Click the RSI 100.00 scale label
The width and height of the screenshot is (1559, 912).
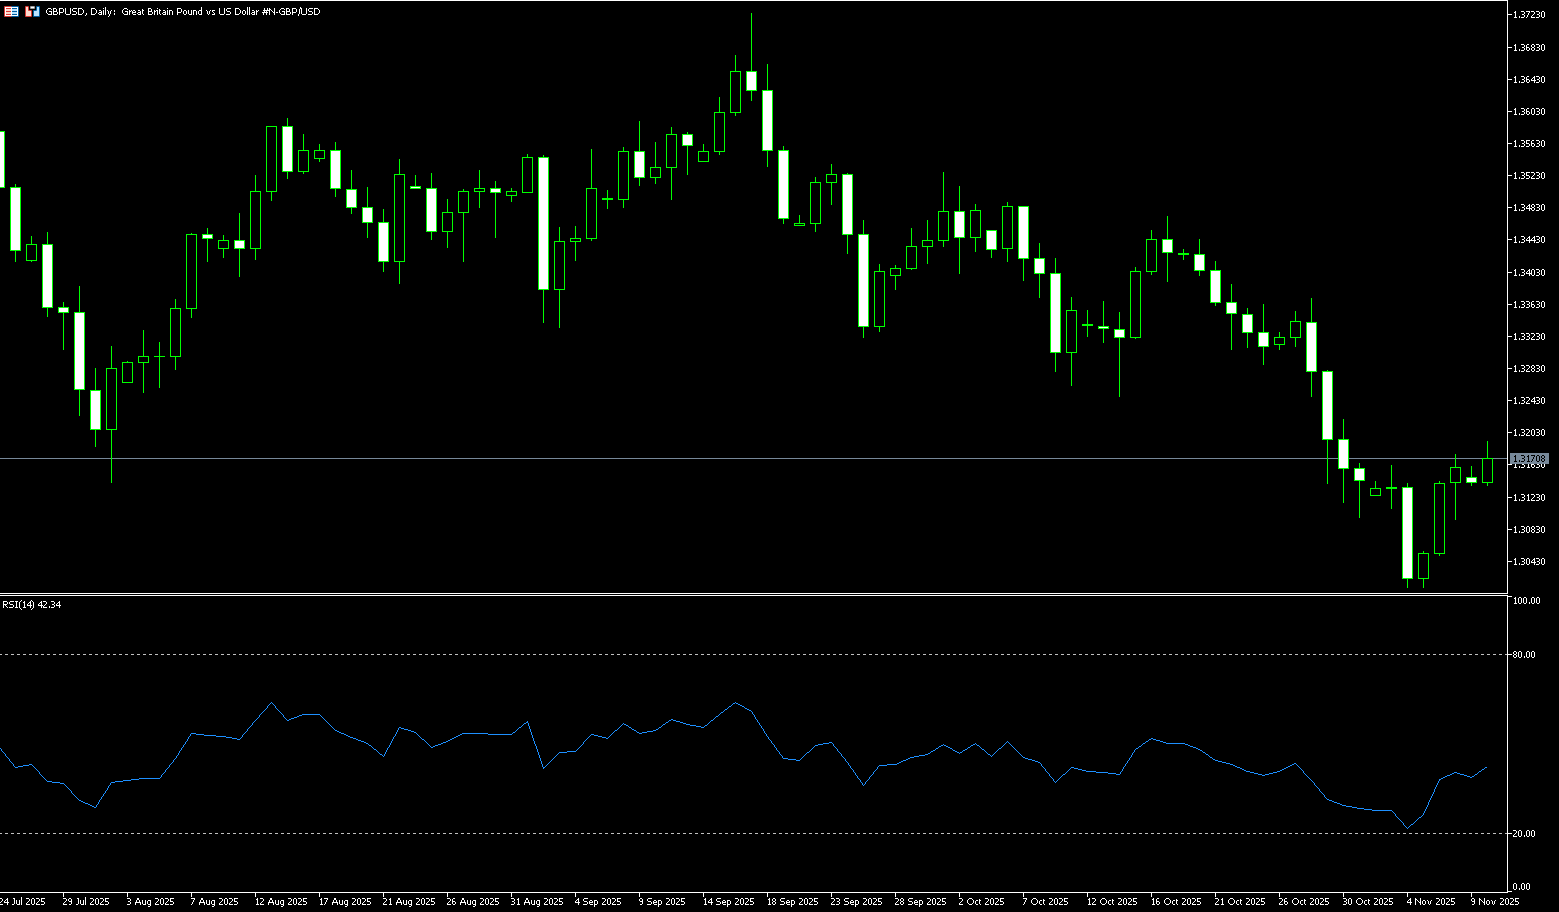point(1526,601)
